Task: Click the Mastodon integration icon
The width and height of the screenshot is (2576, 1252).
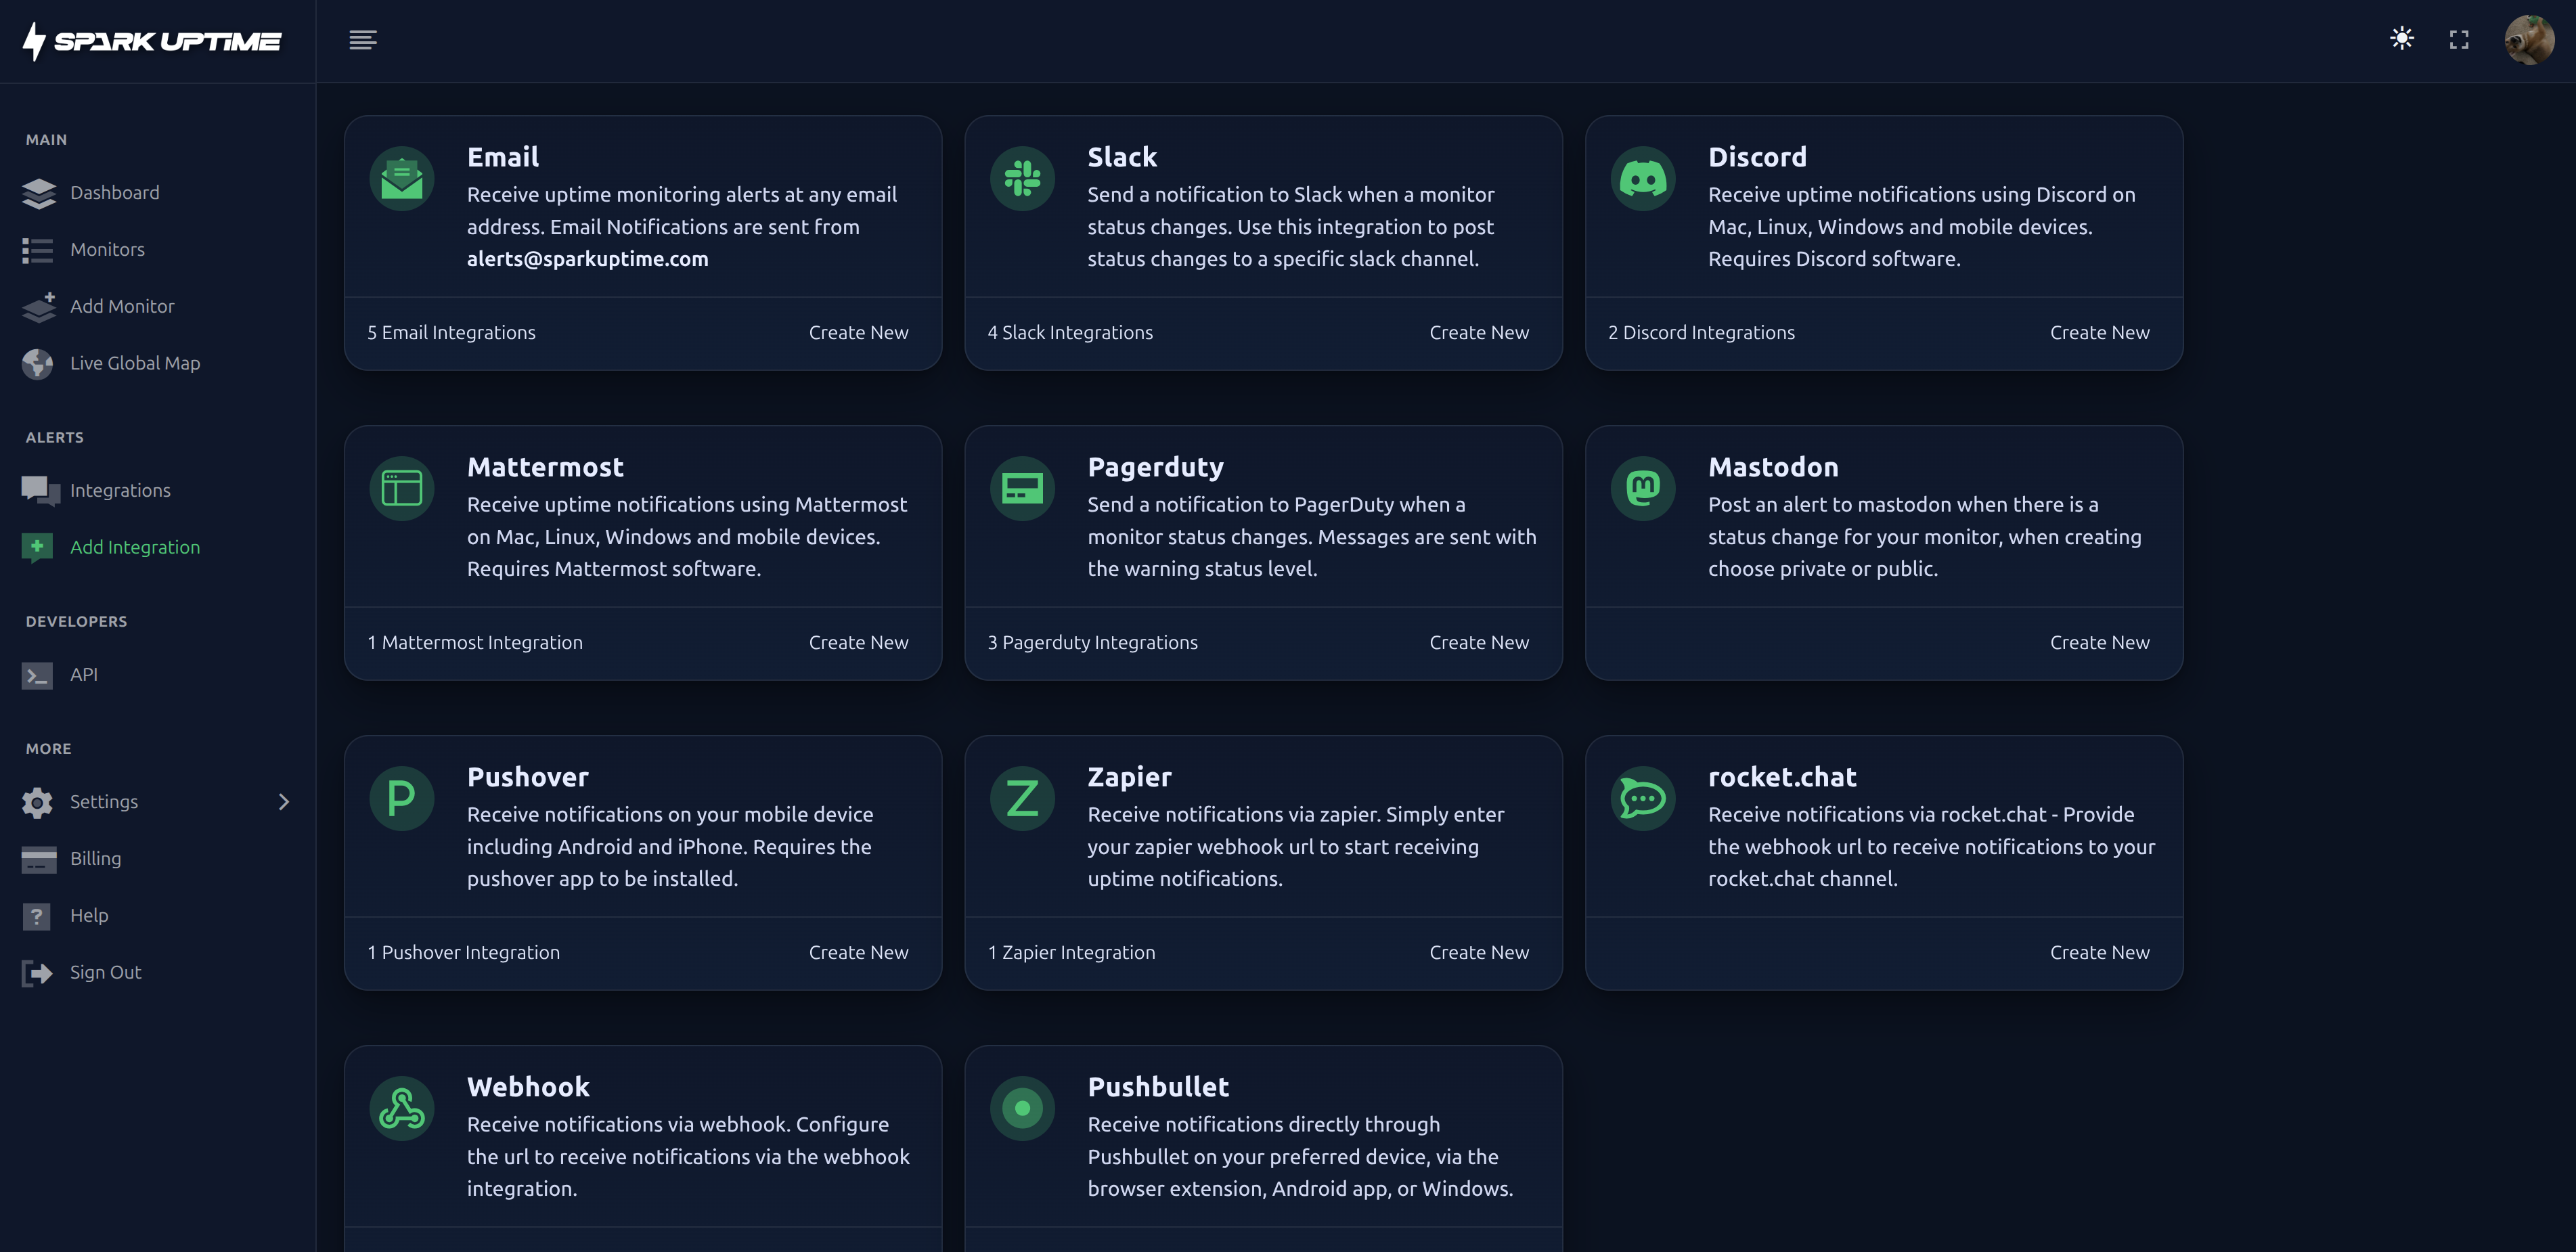Action: tap(1642, 489)
